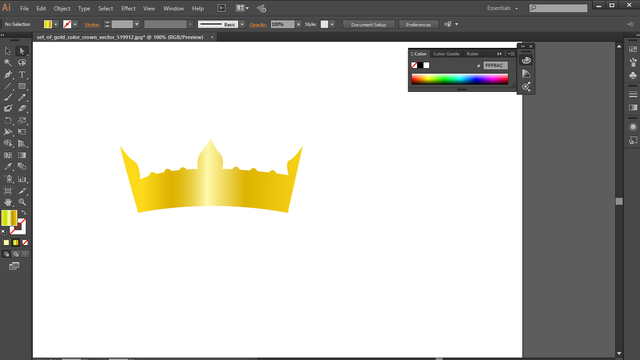
Task: Open the Essentials workspace dropdown
Action: pyautogui.click(x=502, y=8)
